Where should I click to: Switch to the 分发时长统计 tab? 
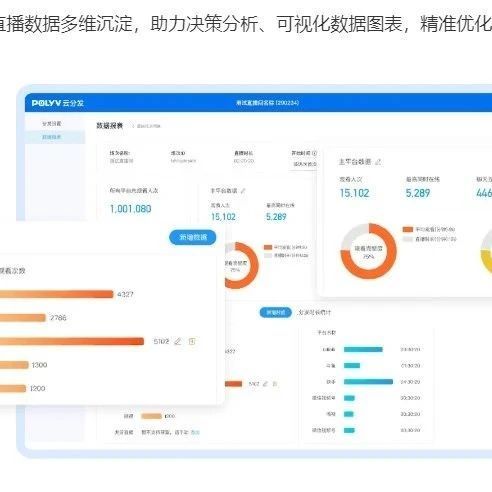(314, 313)
